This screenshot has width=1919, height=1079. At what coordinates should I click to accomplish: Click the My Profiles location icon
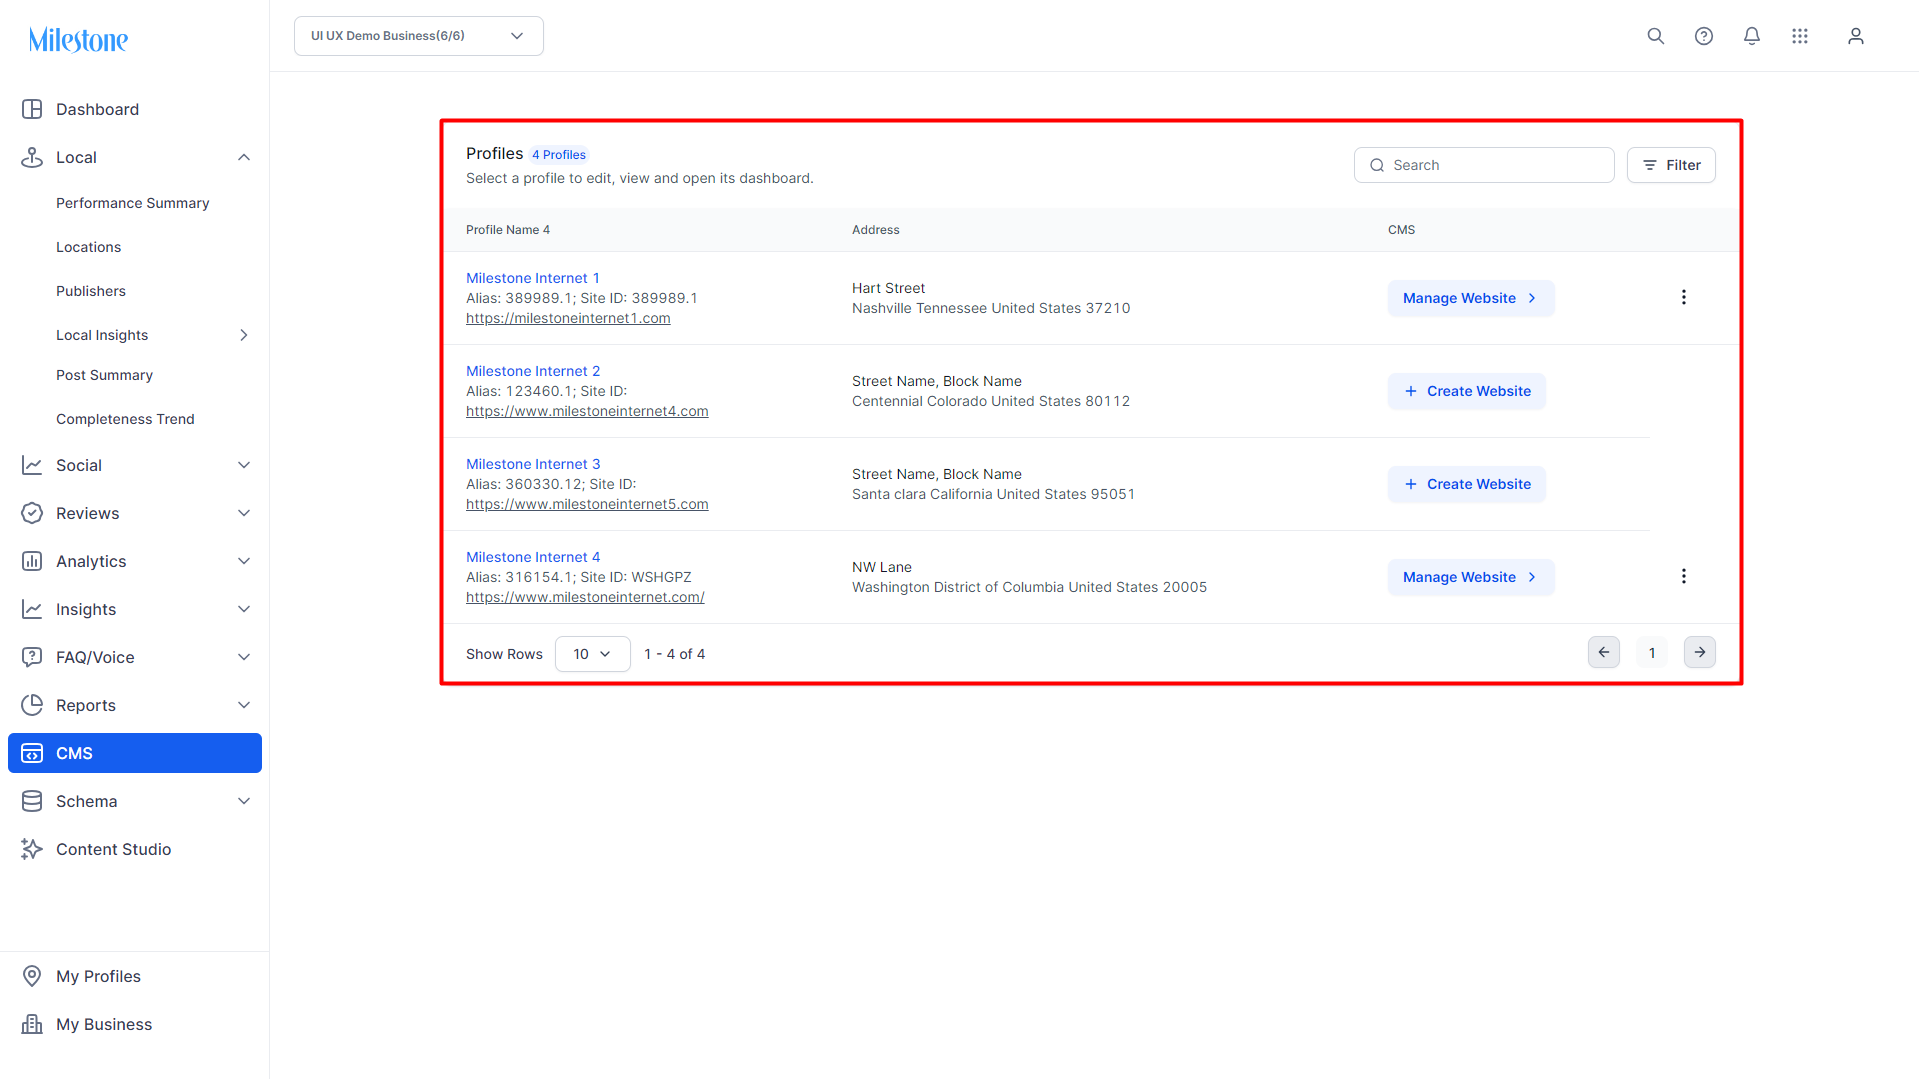pos(32,976)
